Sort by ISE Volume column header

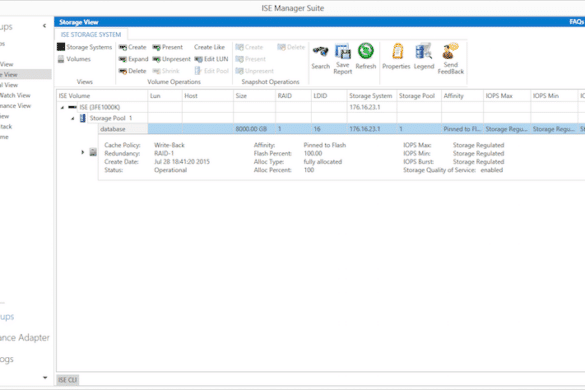point(102,96)
